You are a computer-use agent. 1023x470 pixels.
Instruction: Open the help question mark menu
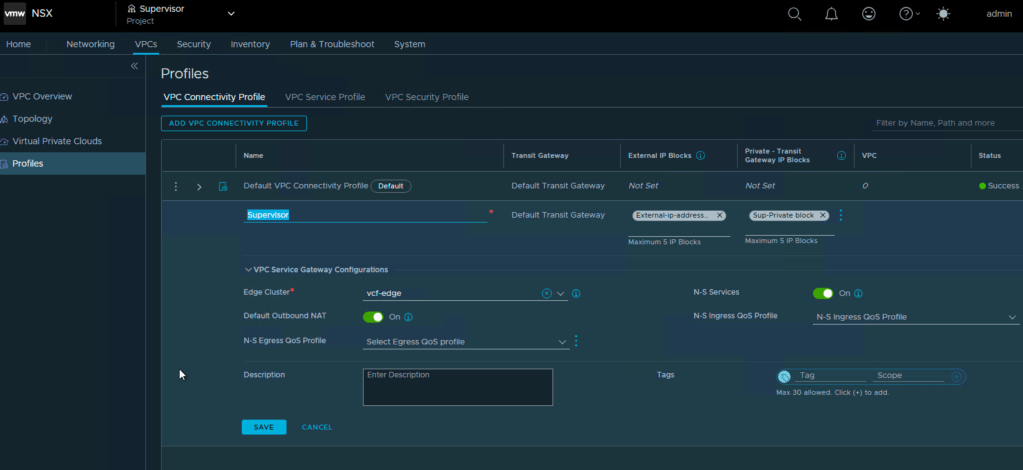tap(908, 14)
